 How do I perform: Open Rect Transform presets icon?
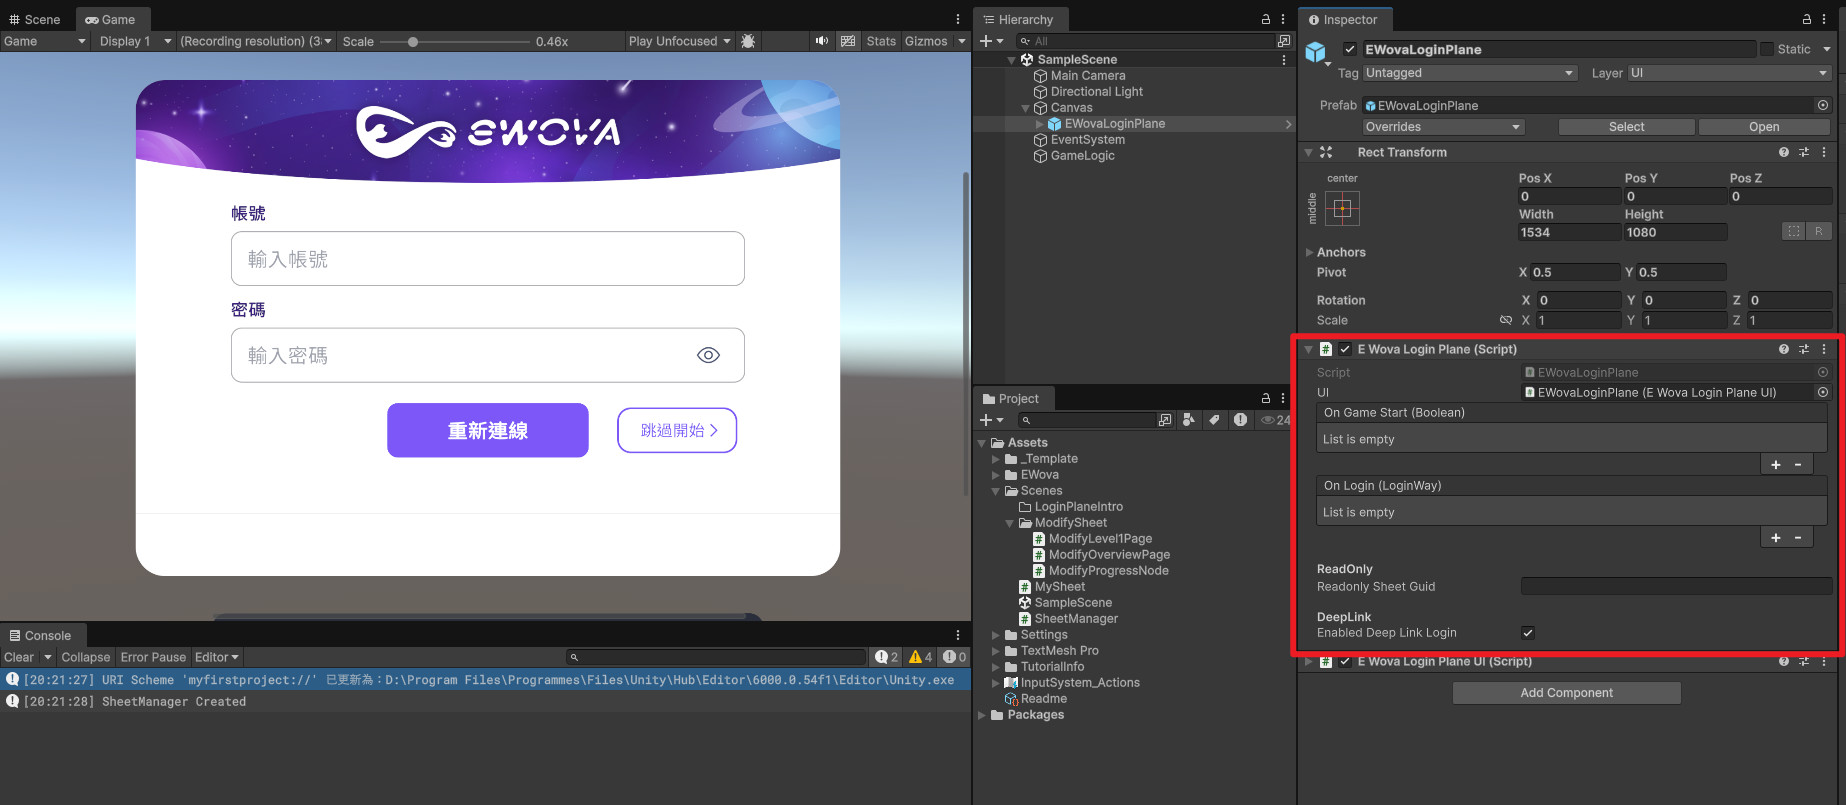pos(1804,152)
